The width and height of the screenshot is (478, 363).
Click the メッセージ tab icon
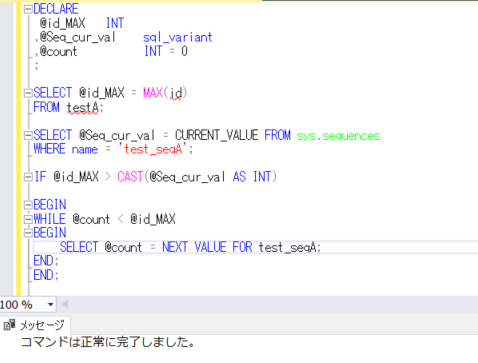pyautogui.click(x=9, y=325)
